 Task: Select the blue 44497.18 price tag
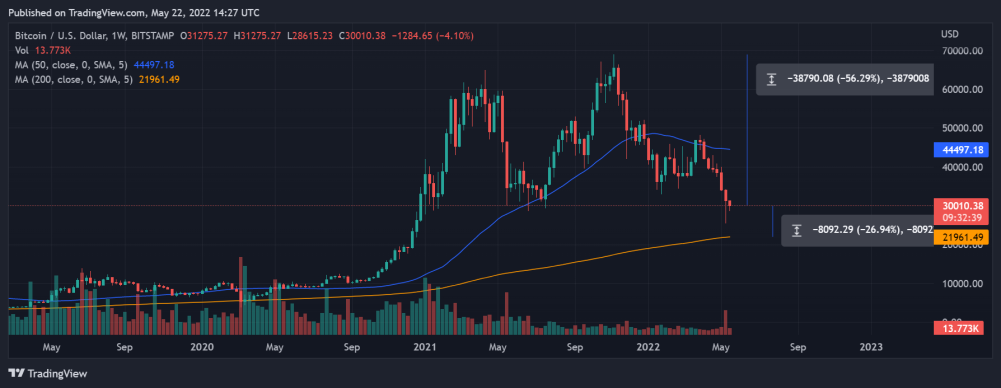click(x=961, y=150)
